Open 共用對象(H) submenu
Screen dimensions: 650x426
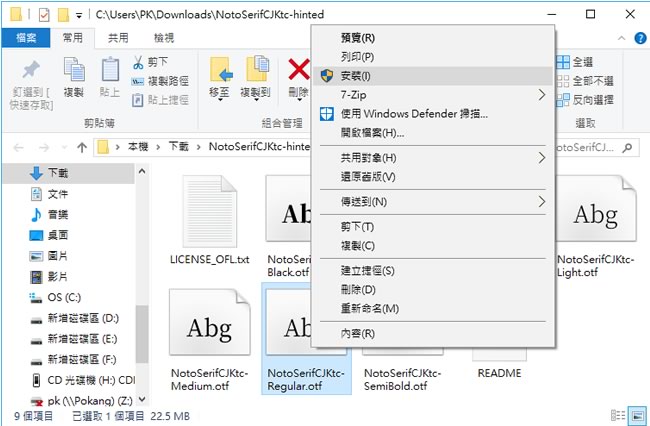433,158
